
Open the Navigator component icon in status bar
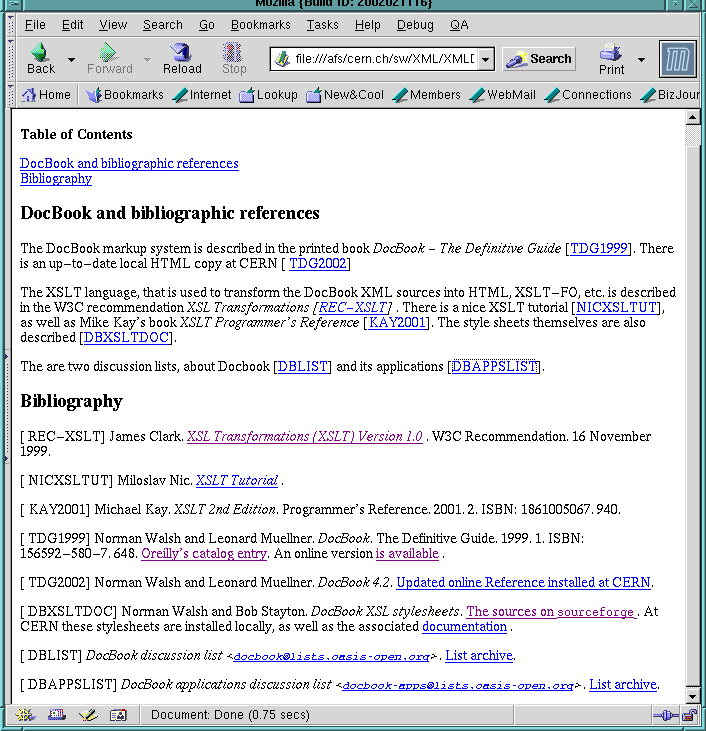25,715
